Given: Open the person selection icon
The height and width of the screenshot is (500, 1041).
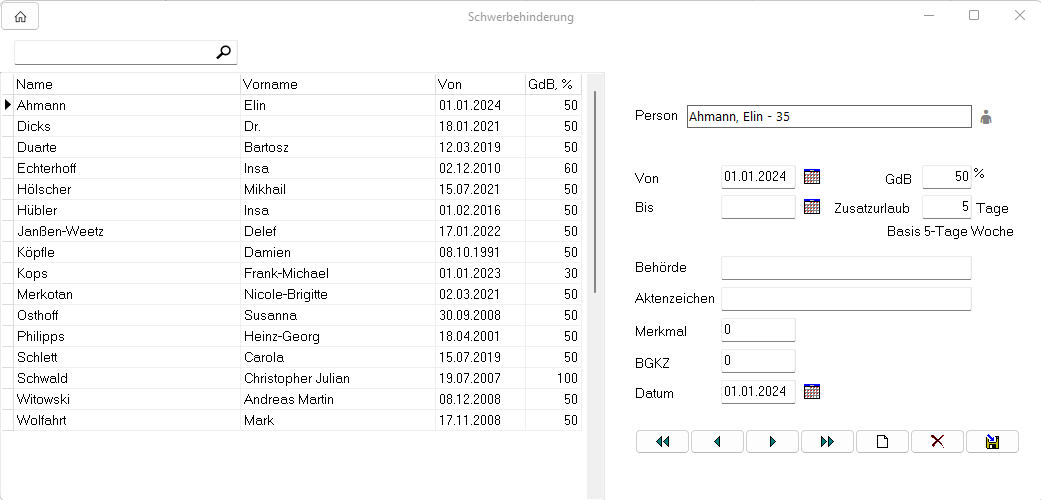Looking at the screenshot, I should (x=986, y=117).
